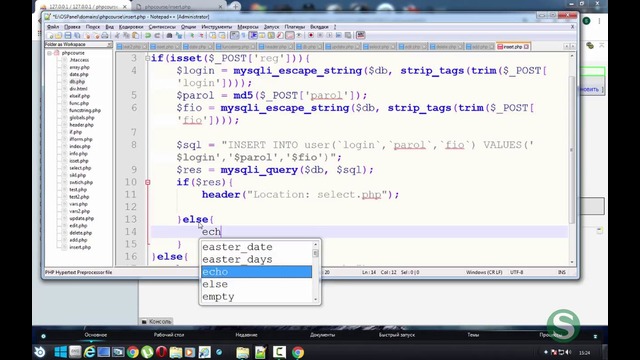Select empty in autocomplete list
Viewport: 640px width, 360px height.
[x=256, y=296]
